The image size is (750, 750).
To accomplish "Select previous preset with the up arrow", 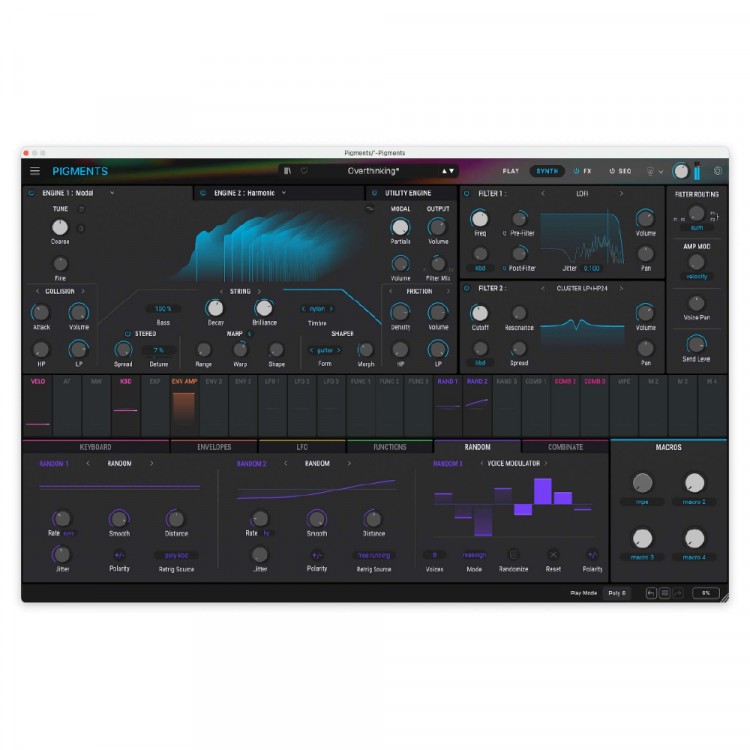I will tap(444, 171).
